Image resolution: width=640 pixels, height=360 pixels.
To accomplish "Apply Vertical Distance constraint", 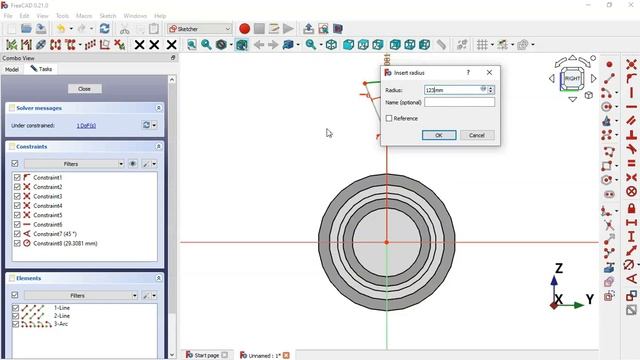I will (631, 236).
